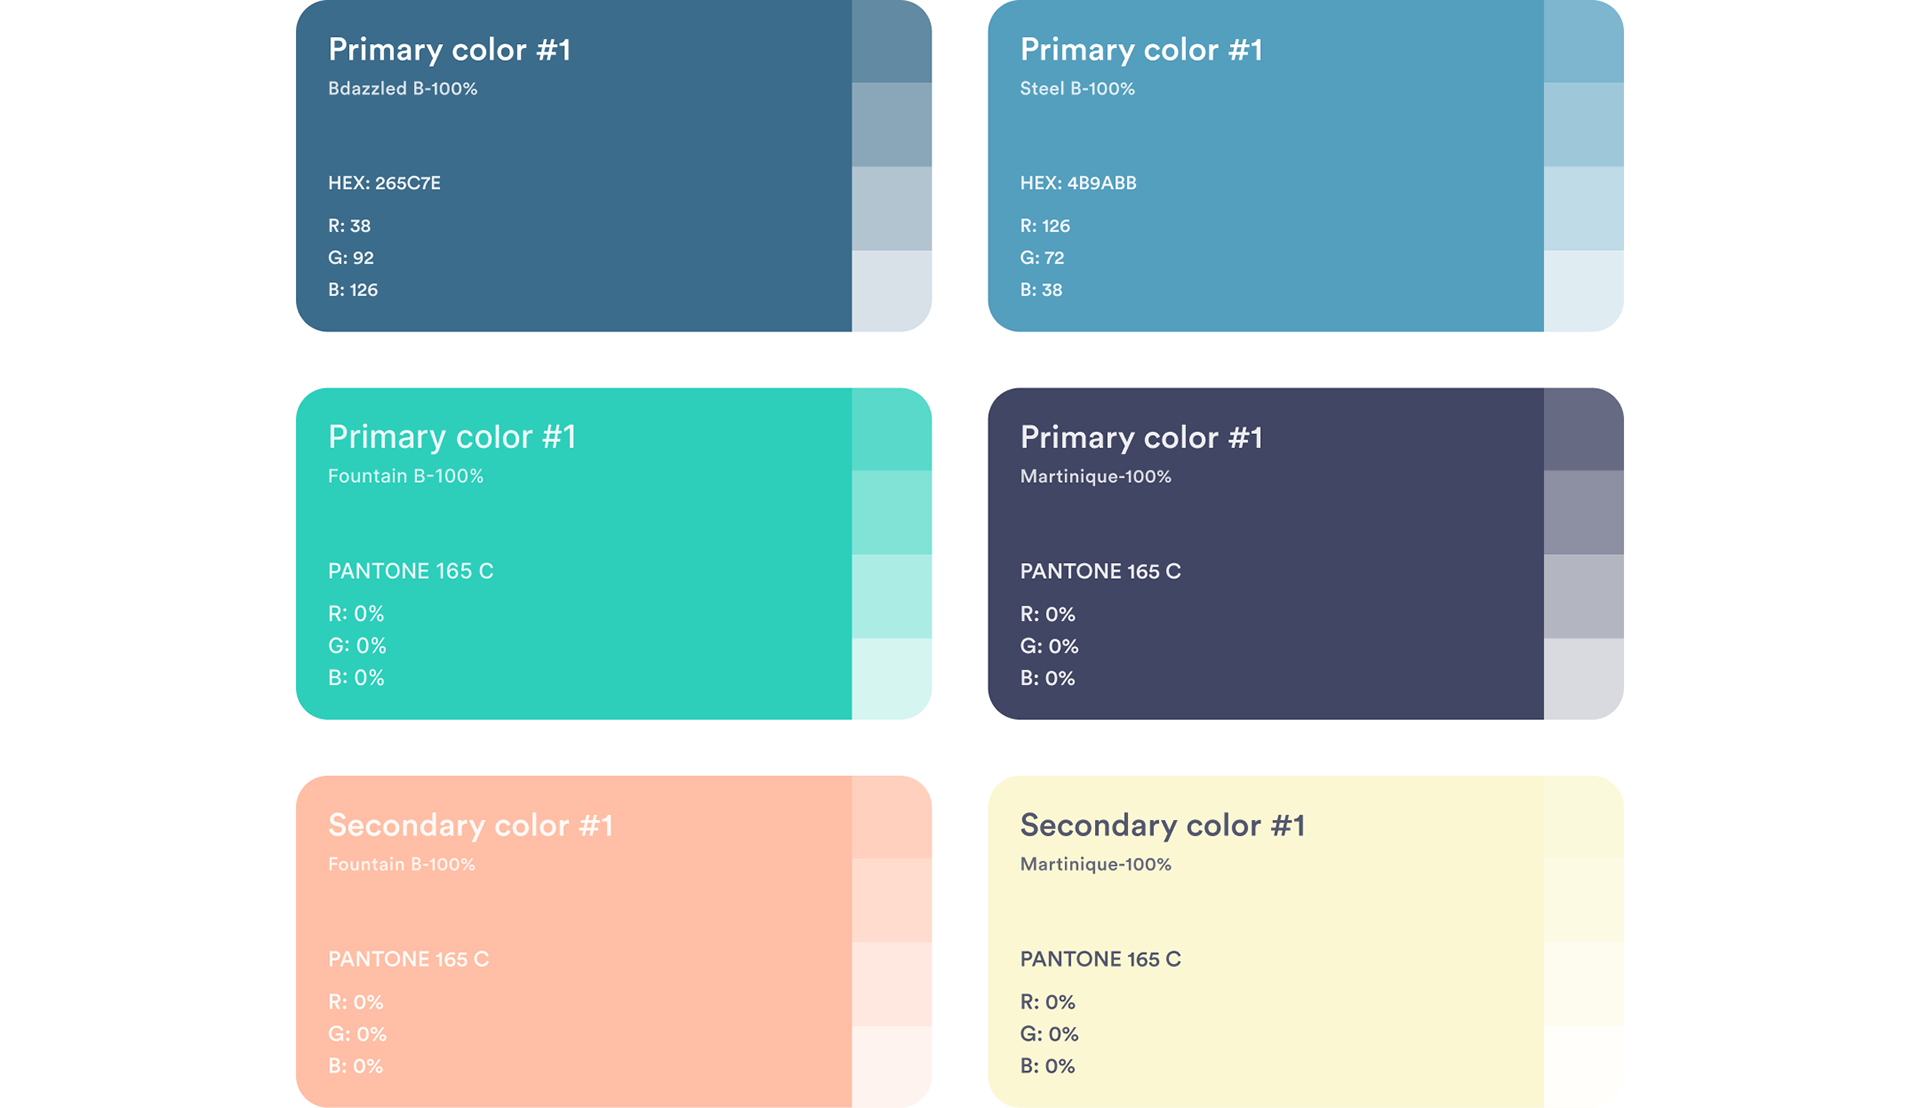Select the top tint swatch on Bdazzled card
1920x1108 pixels.
(891, 41)
